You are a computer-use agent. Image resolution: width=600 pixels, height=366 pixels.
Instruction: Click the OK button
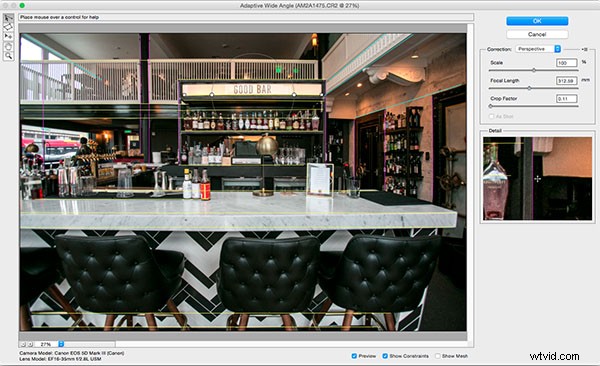coord(537,21)
